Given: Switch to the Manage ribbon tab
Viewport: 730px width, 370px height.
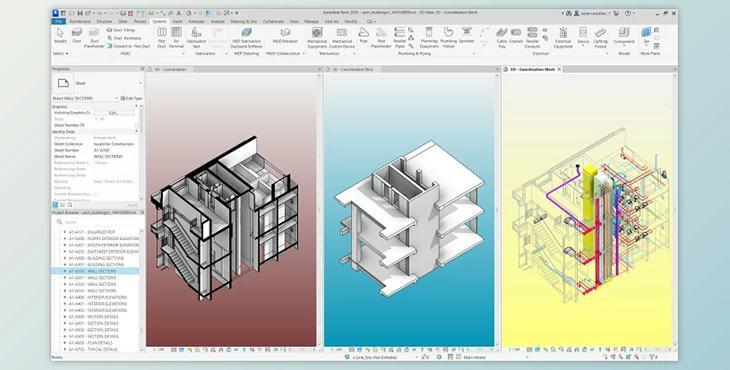Looking at the screenshot, I should click(x=311, y=21).
